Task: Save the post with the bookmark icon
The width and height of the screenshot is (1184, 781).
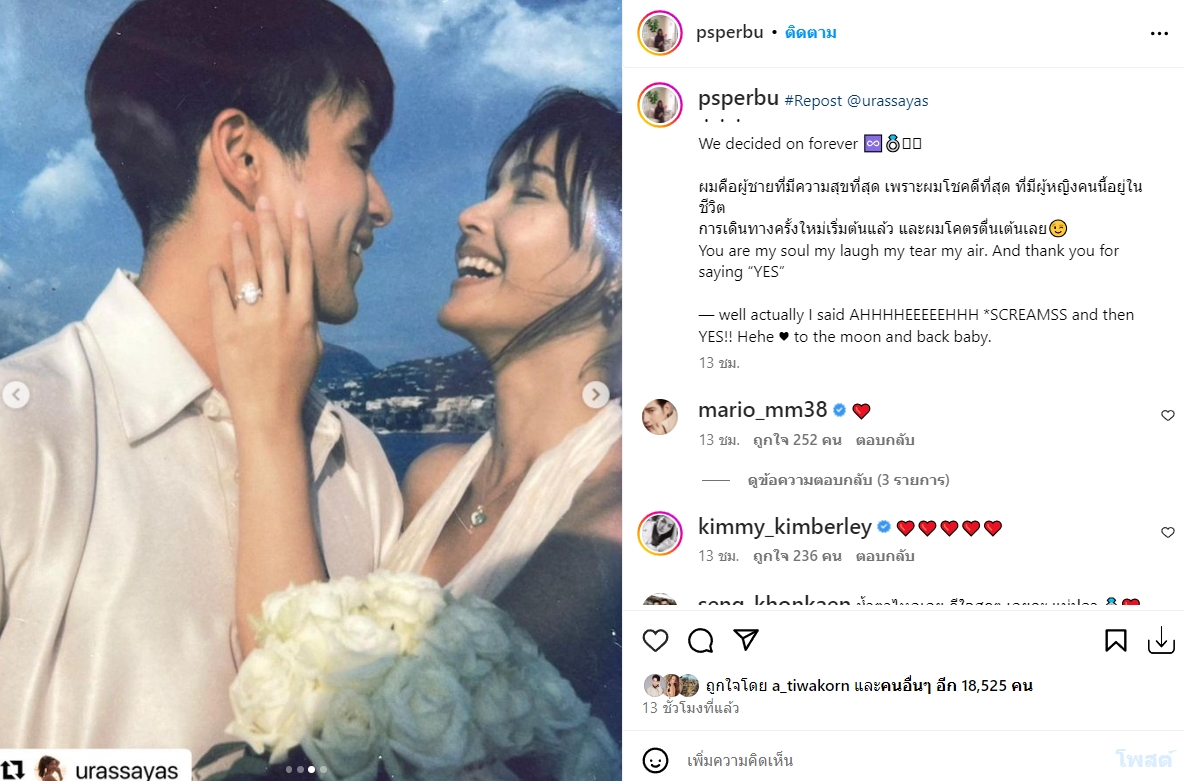Action: point(1115,641)
